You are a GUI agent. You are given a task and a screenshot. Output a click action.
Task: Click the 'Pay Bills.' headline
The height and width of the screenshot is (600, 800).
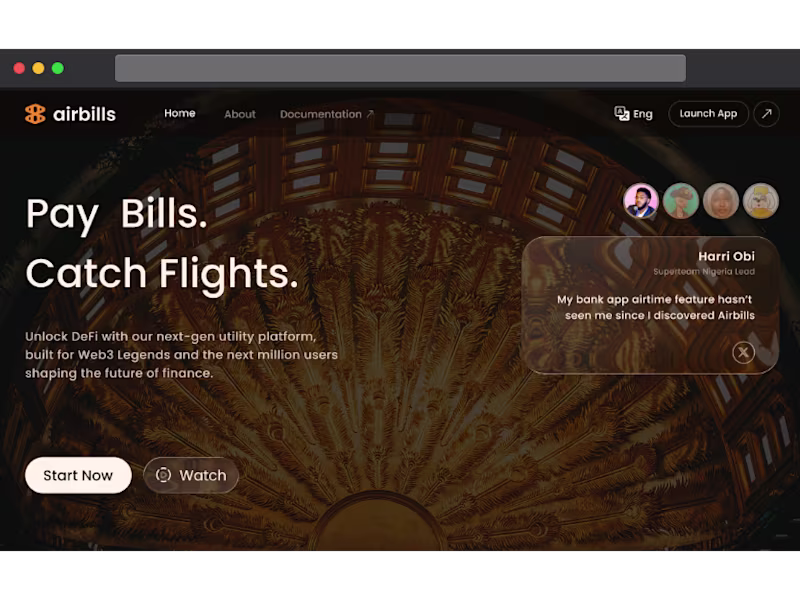click(x=117, y=214)
